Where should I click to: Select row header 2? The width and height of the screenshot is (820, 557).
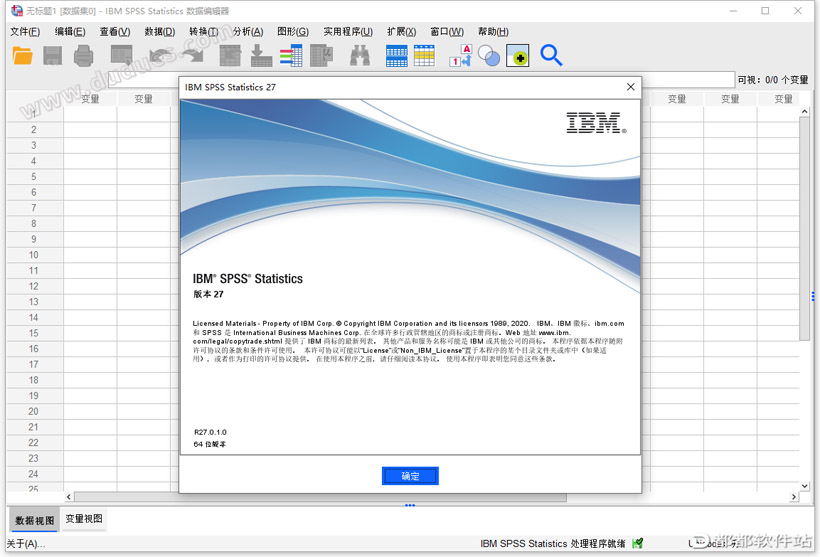(x=34, y=130)
